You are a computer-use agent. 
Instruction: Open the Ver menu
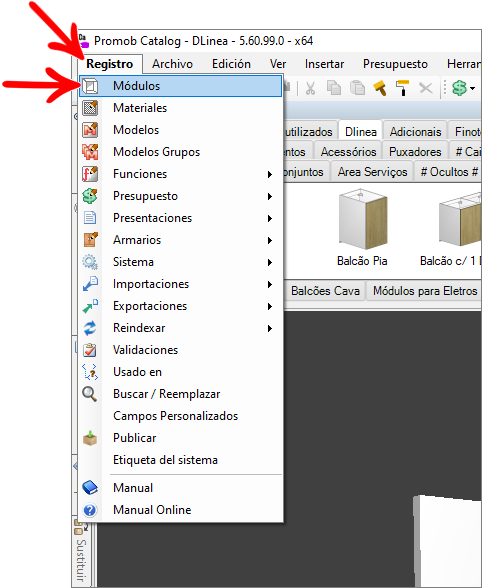pos(278,64)
